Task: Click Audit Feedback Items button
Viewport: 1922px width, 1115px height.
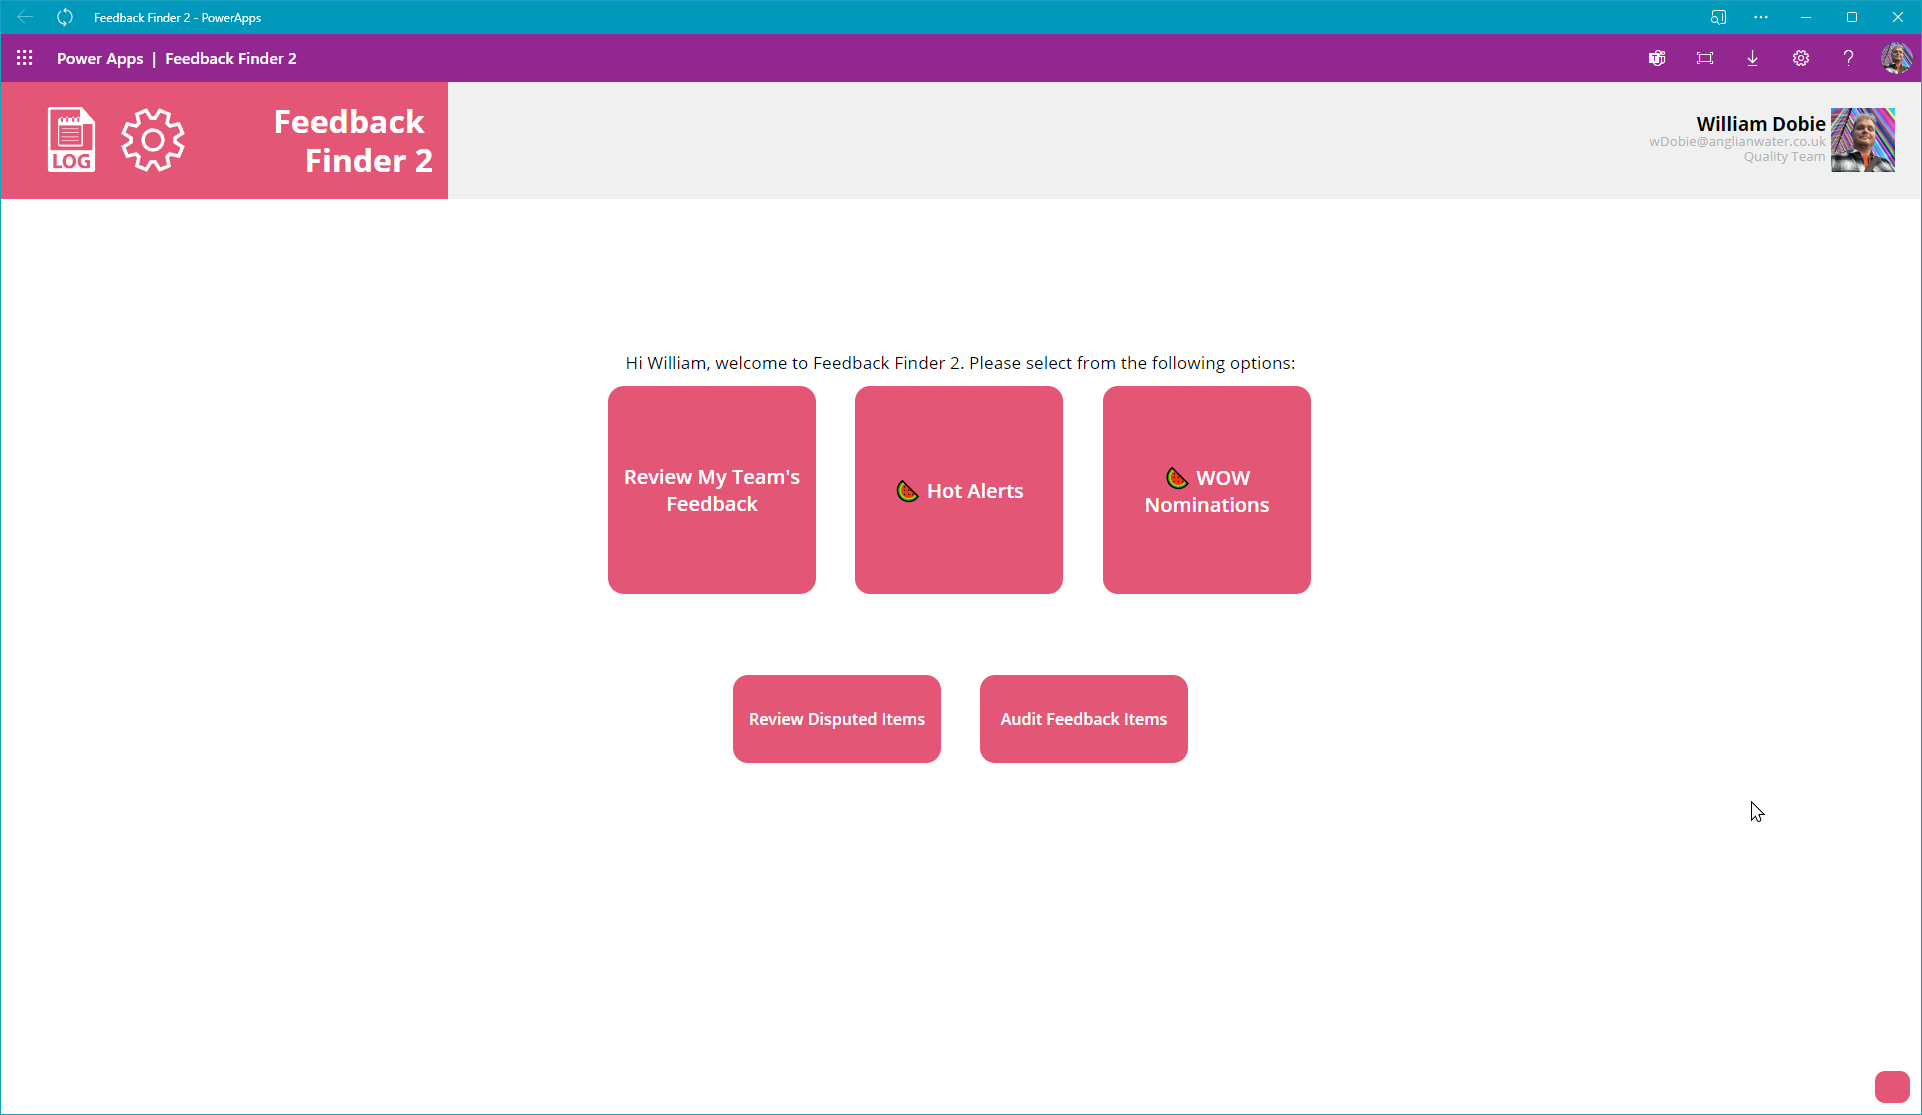Action: tap(1084, 719)
